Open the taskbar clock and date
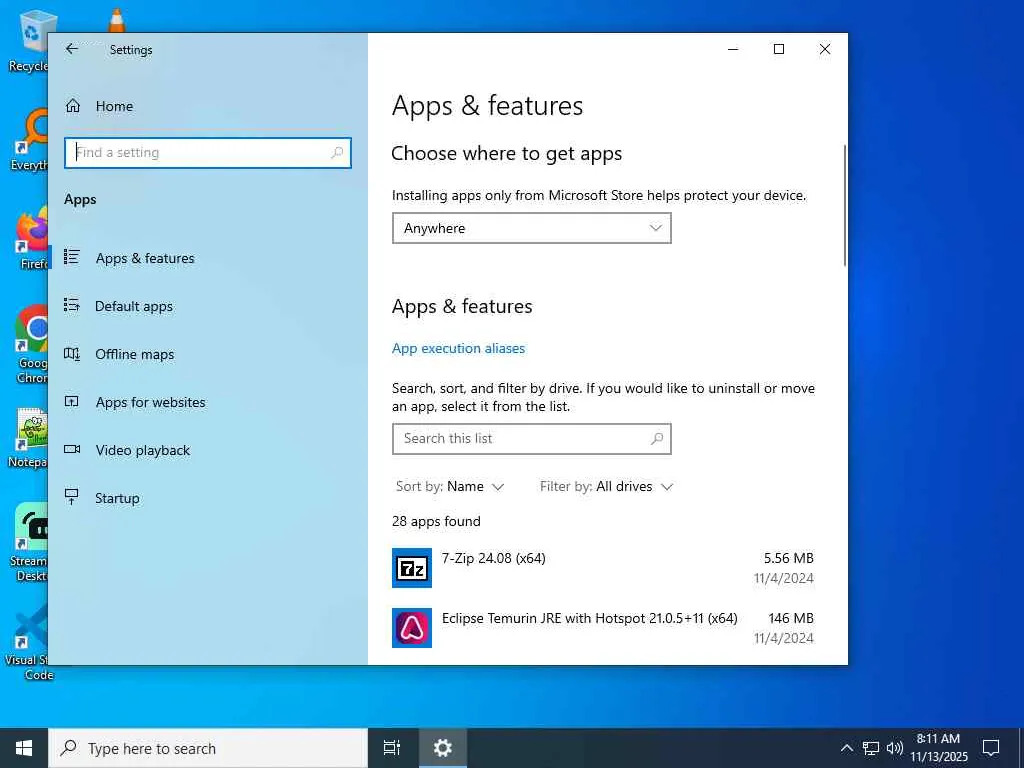This screenshot has width=1024, height=768. tap(938, 748)
